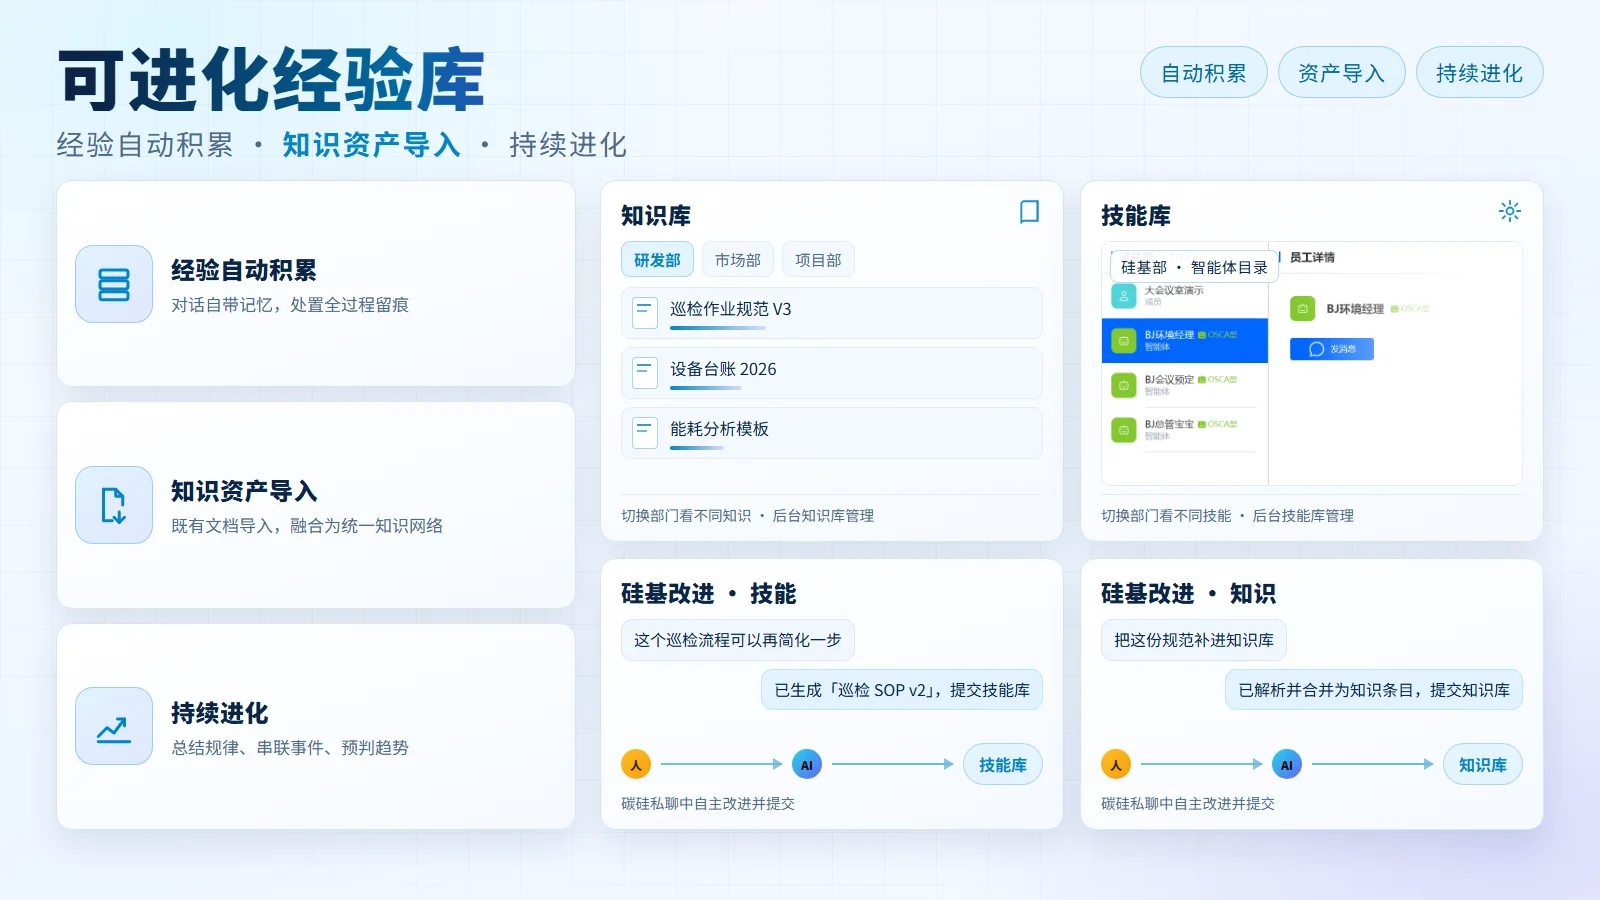Open the 巡检作业规范 V3 entry title
The width and height of the screenshot is (1600, 900).
pos(730,310)
